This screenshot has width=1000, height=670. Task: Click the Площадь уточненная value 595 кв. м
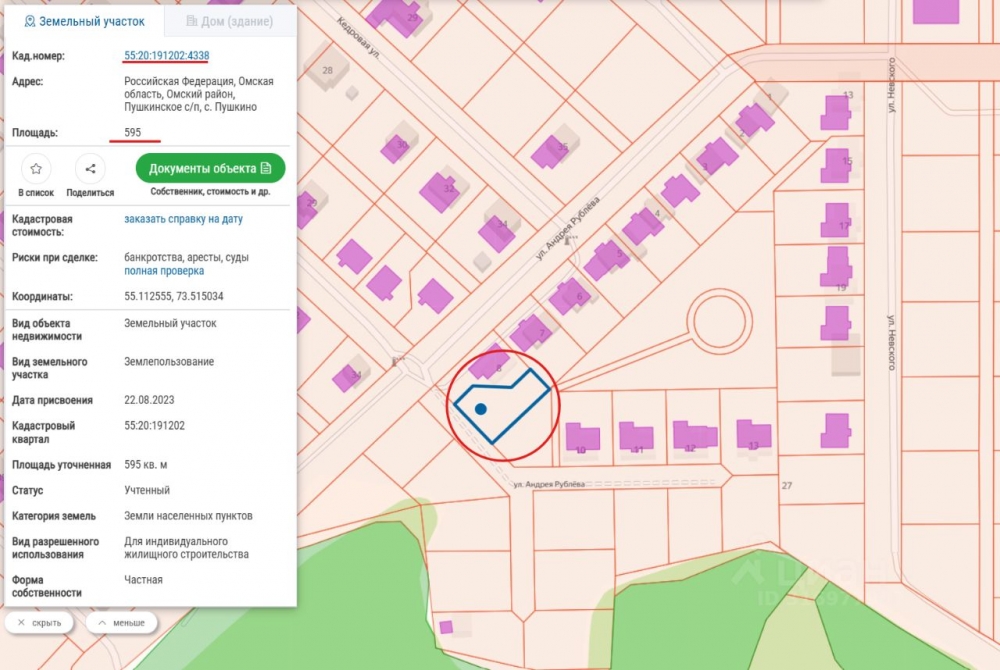[x=145, y=464]
